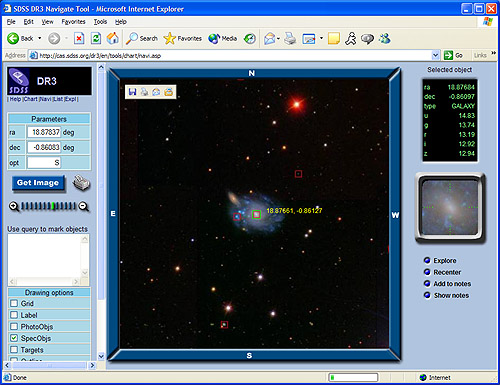This screenshot has width=500, height=385.
Task: Click the folder icon over sky image
Action: tap(169, 92)
